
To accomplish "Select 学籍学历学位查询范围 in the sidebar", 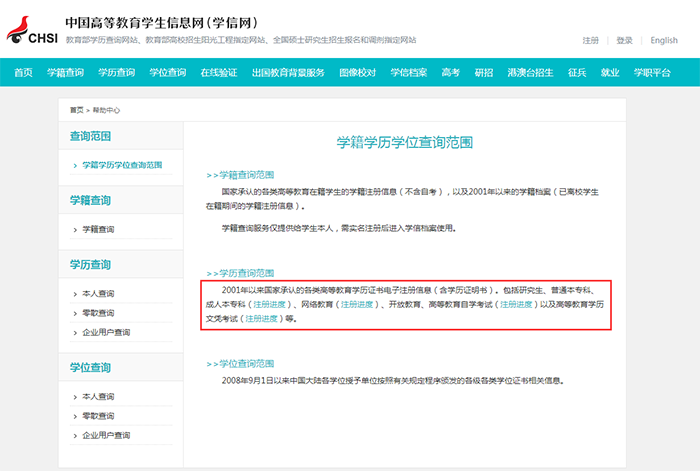I will [x=121, y=164].
